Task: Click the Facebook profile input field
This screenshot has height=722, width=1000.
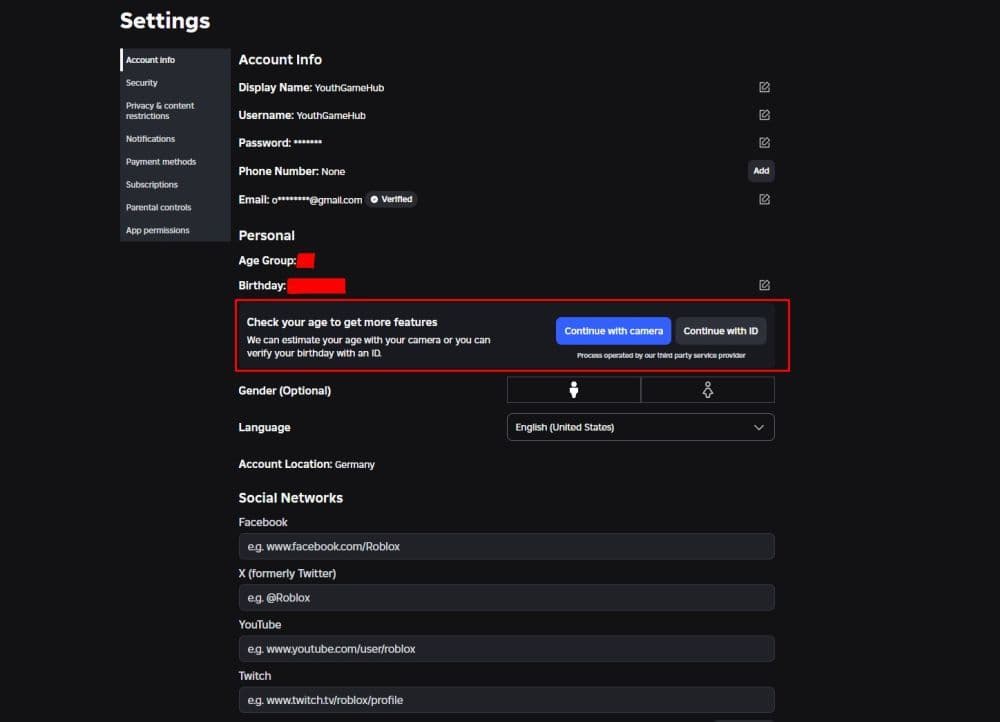Action: coord(506,546)
